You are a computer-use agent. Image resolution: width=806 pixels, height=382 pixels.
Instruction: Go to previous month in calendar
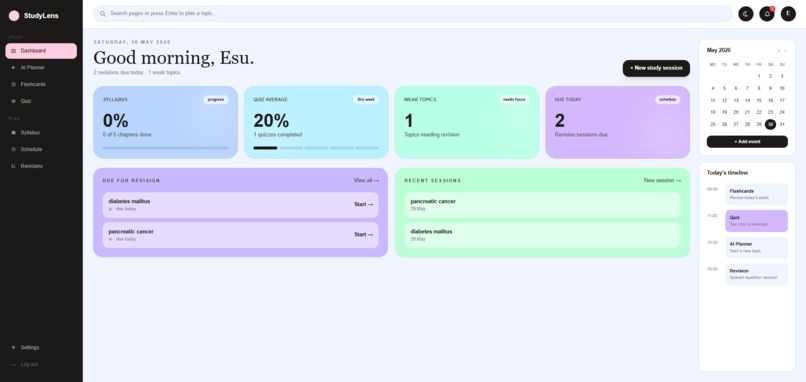(779, 51)
